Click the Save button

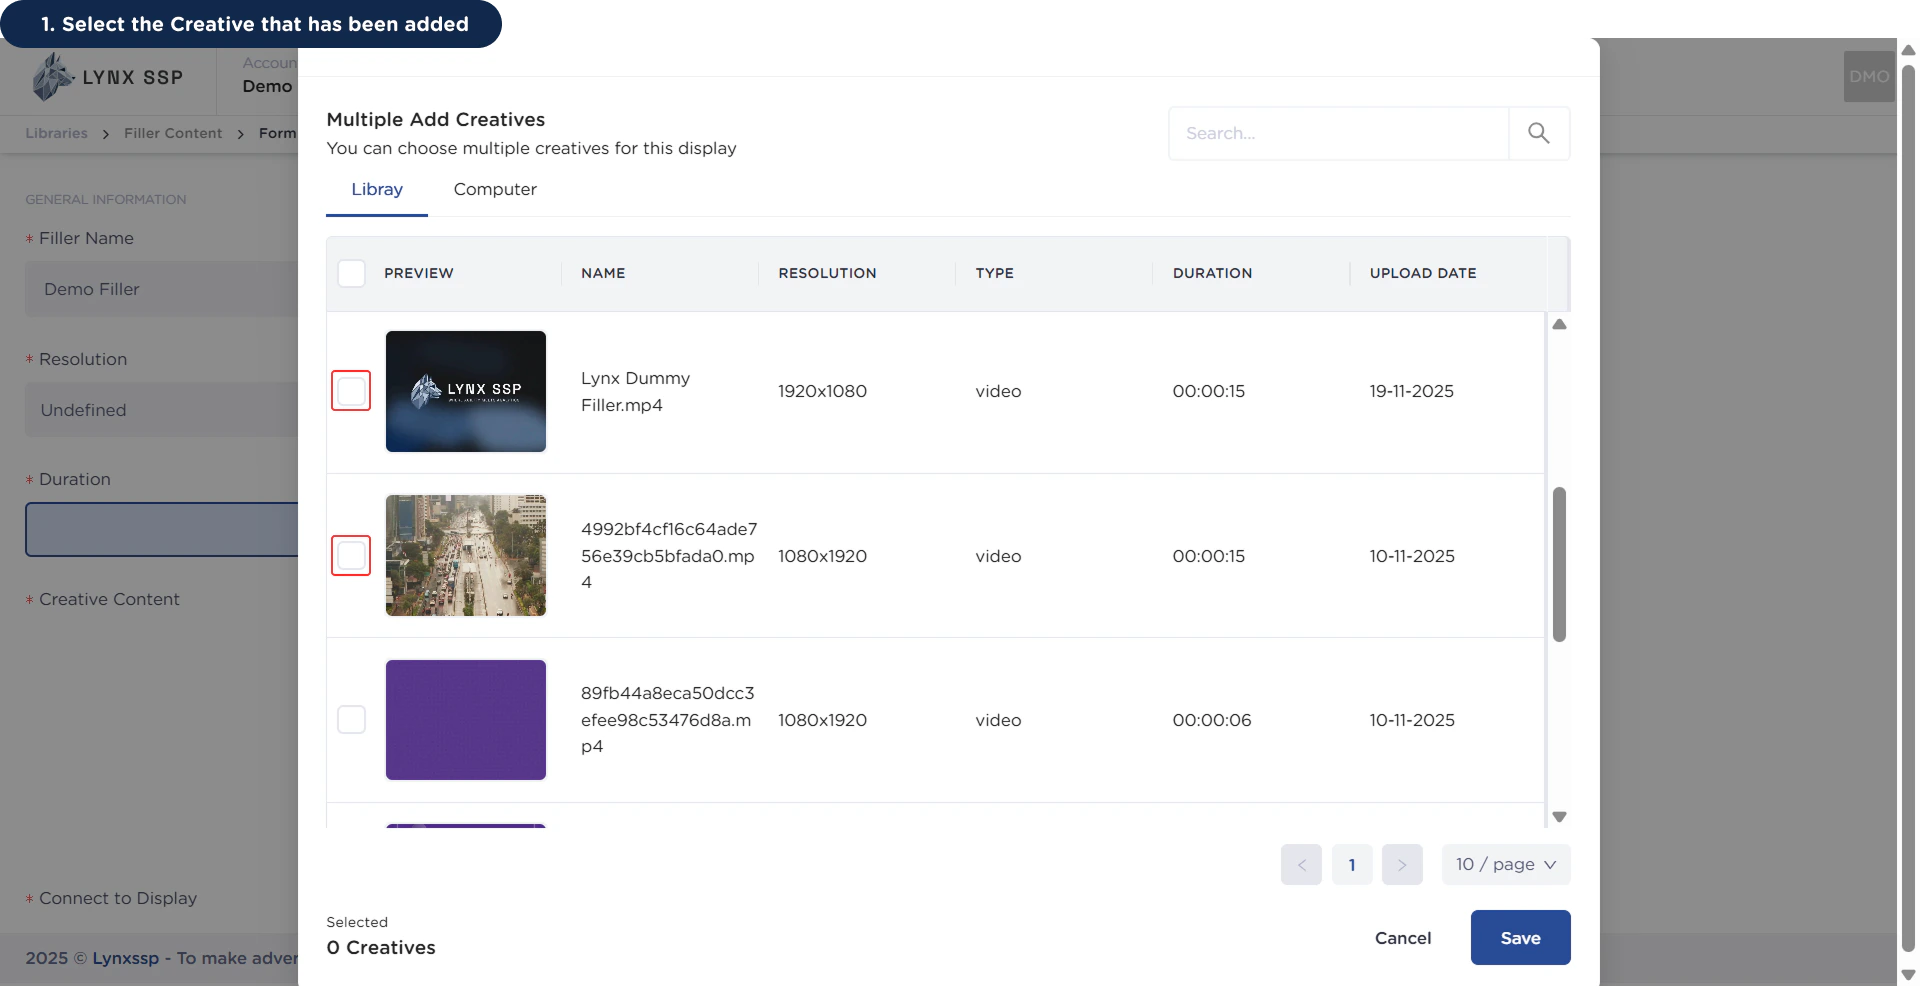(1519, 937)
